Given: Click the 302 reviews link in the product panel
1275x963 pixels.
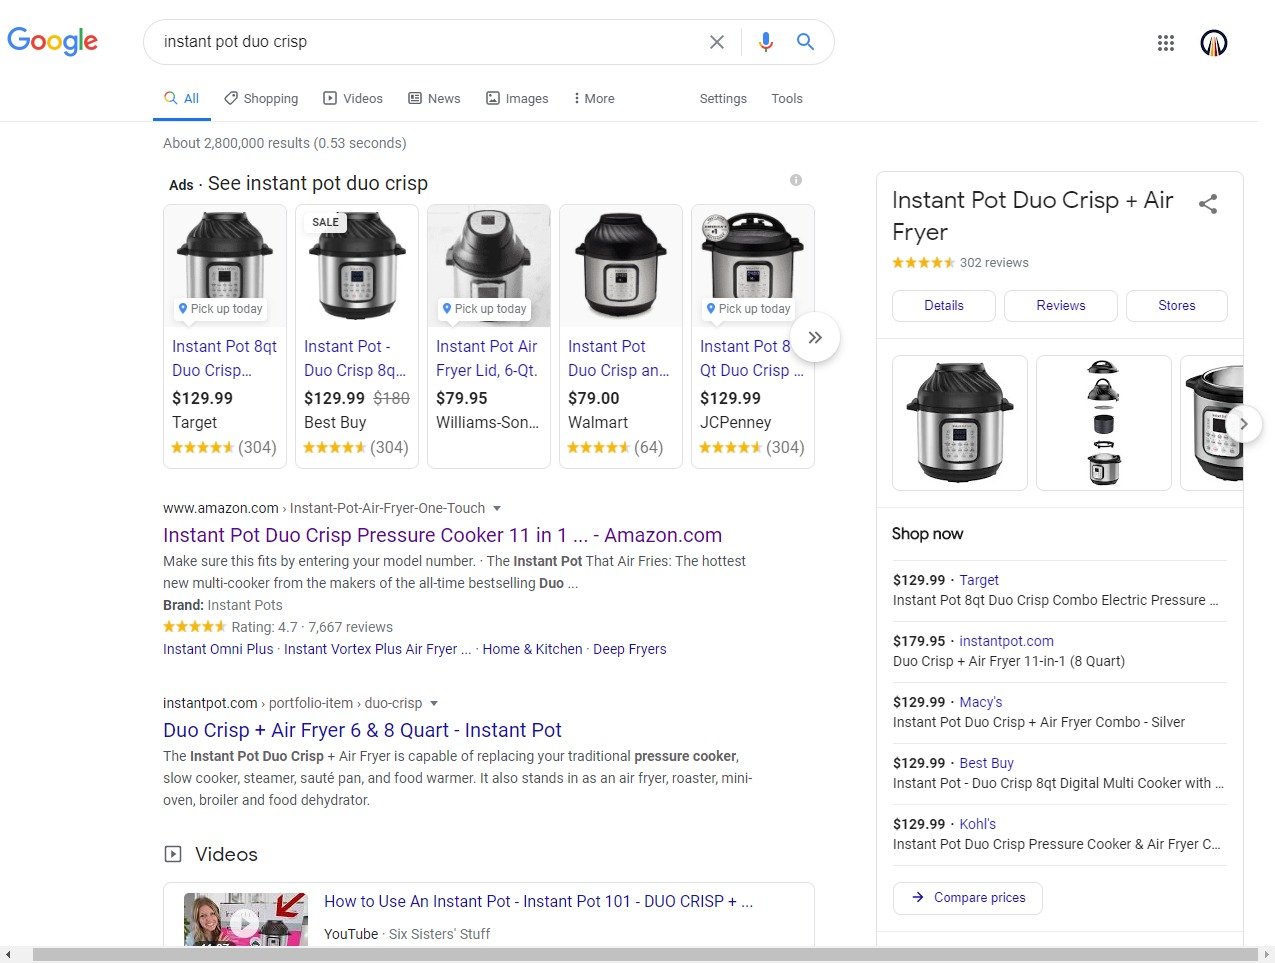Looking at the screenshot, I should pyautogui.click(x=994, y=263).
